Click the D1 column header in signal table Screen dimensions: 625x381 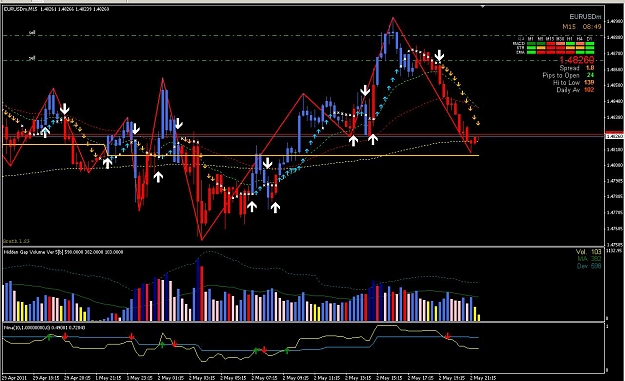[590, 39]
